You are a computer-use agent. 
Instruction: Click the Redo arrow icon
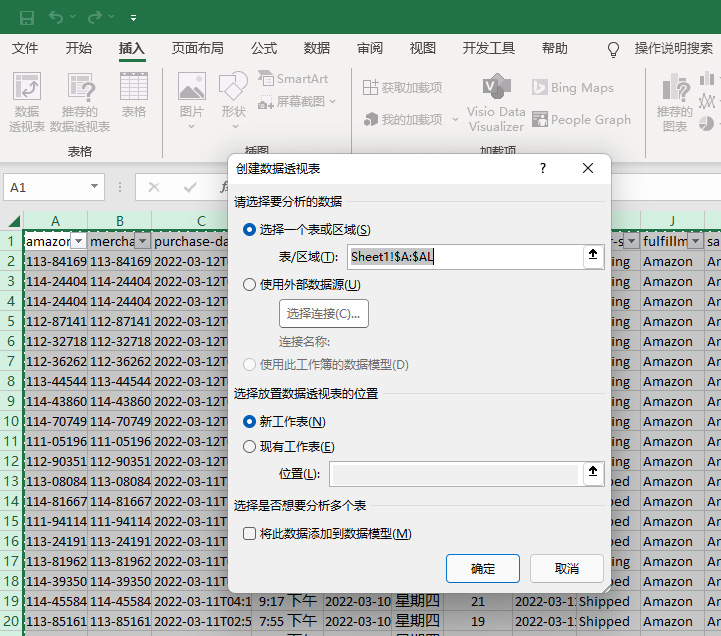[95, 17]
